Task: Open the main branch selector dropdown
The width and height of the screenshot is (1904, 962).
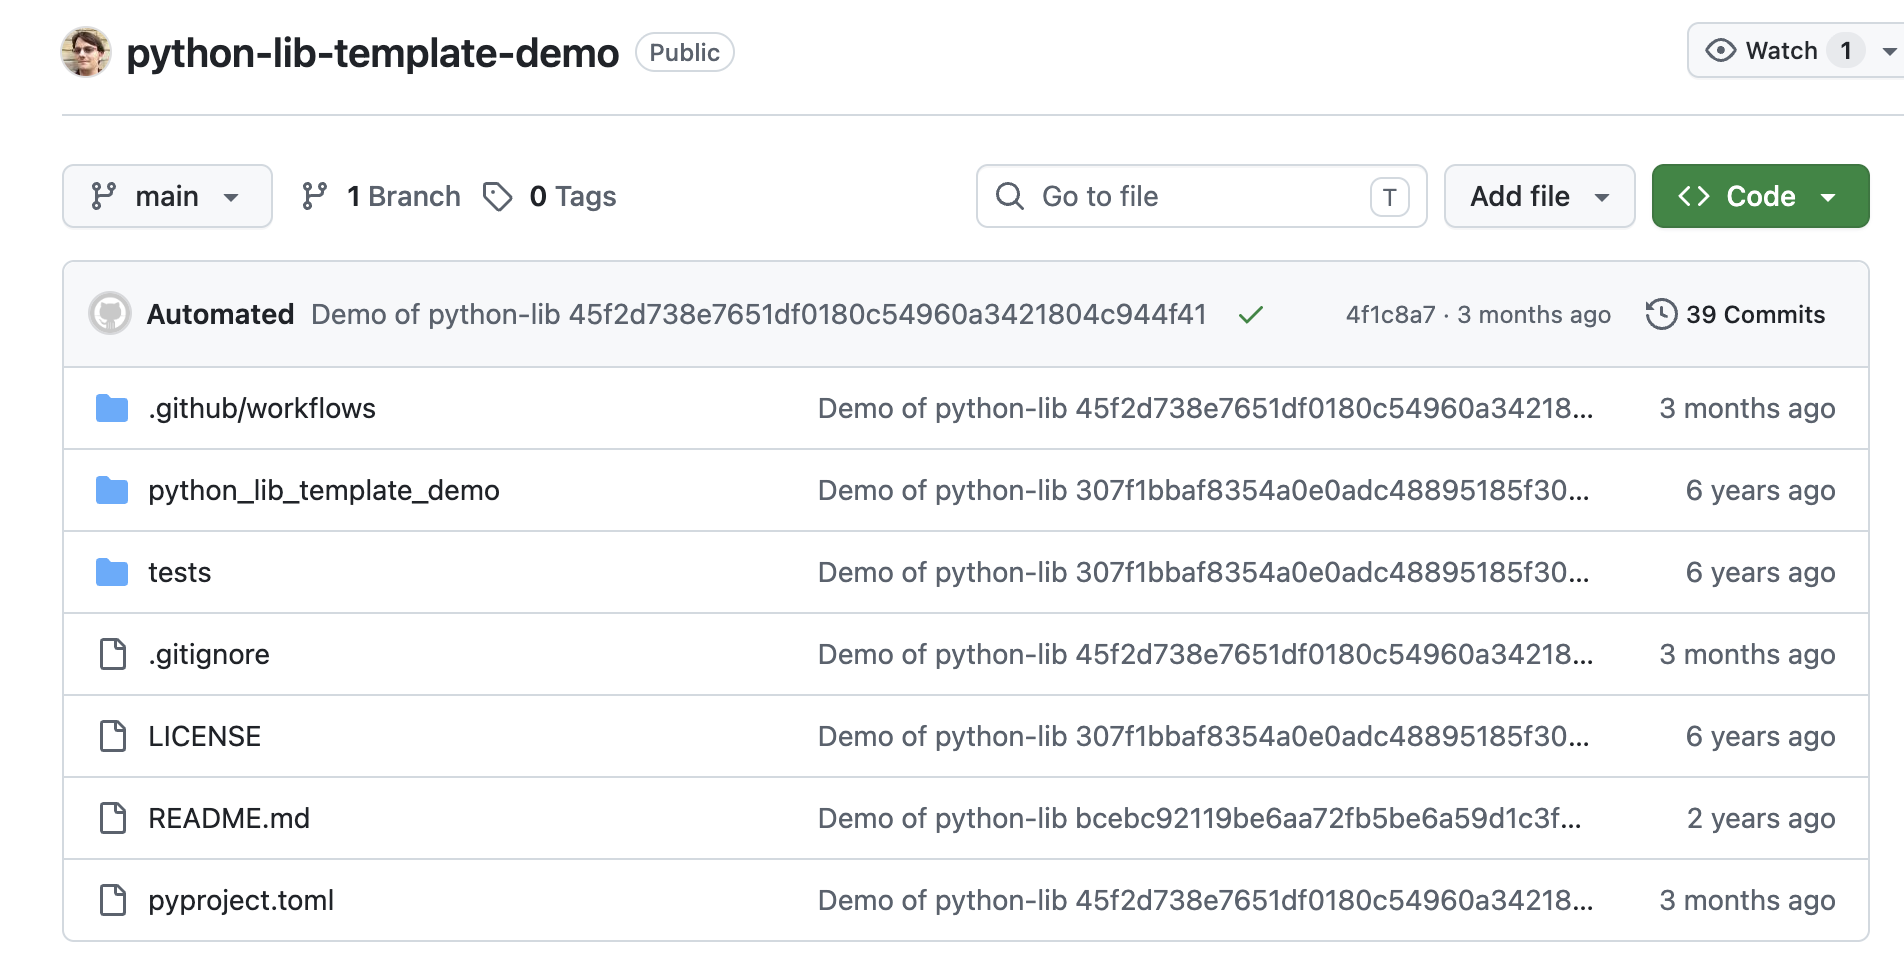Action: 167,196
